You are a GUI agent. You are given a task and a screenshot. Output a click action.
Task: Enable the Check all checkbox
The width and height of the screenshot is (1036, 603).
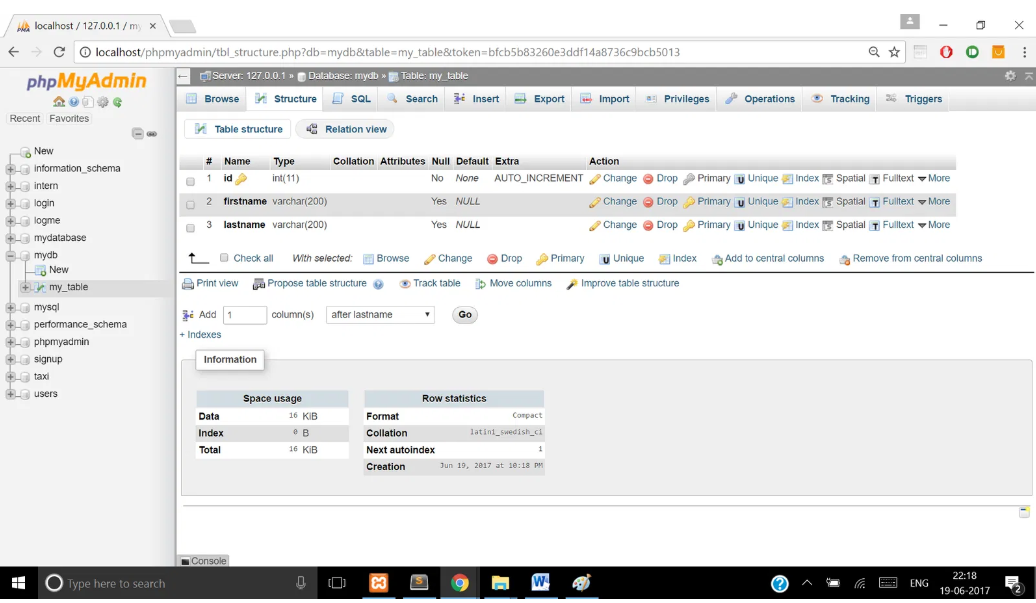(224, 258)
